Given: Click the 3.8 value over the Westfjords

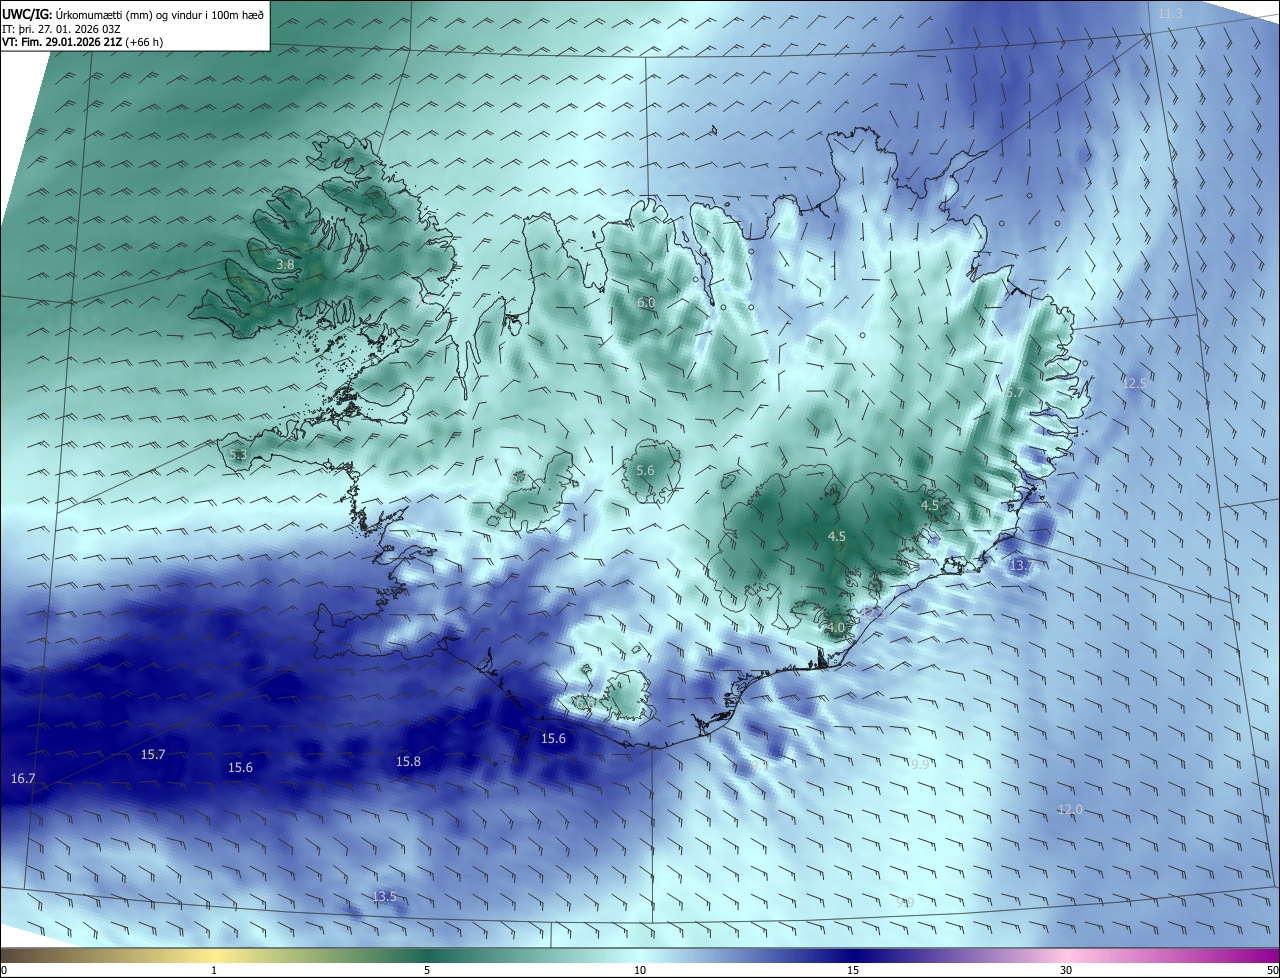Looking at the screenshot, I should point(285,265).
